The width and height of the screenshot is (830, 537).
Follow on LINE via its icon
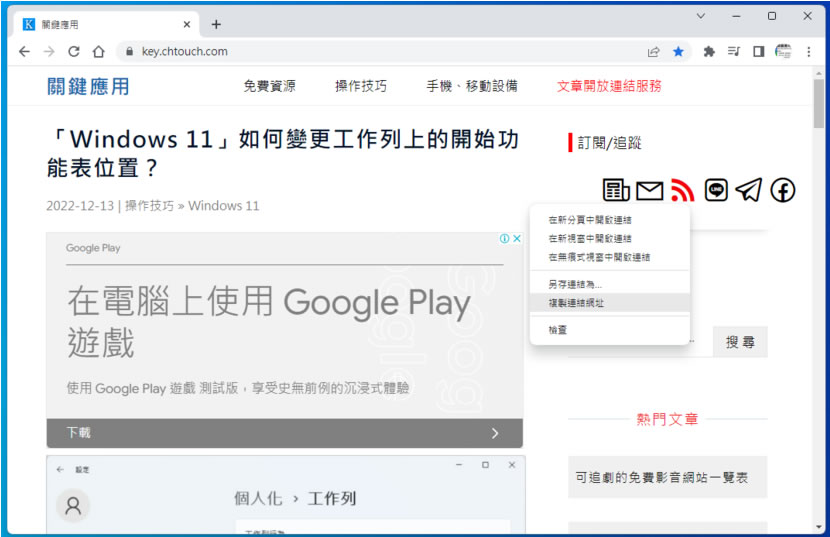716,190
